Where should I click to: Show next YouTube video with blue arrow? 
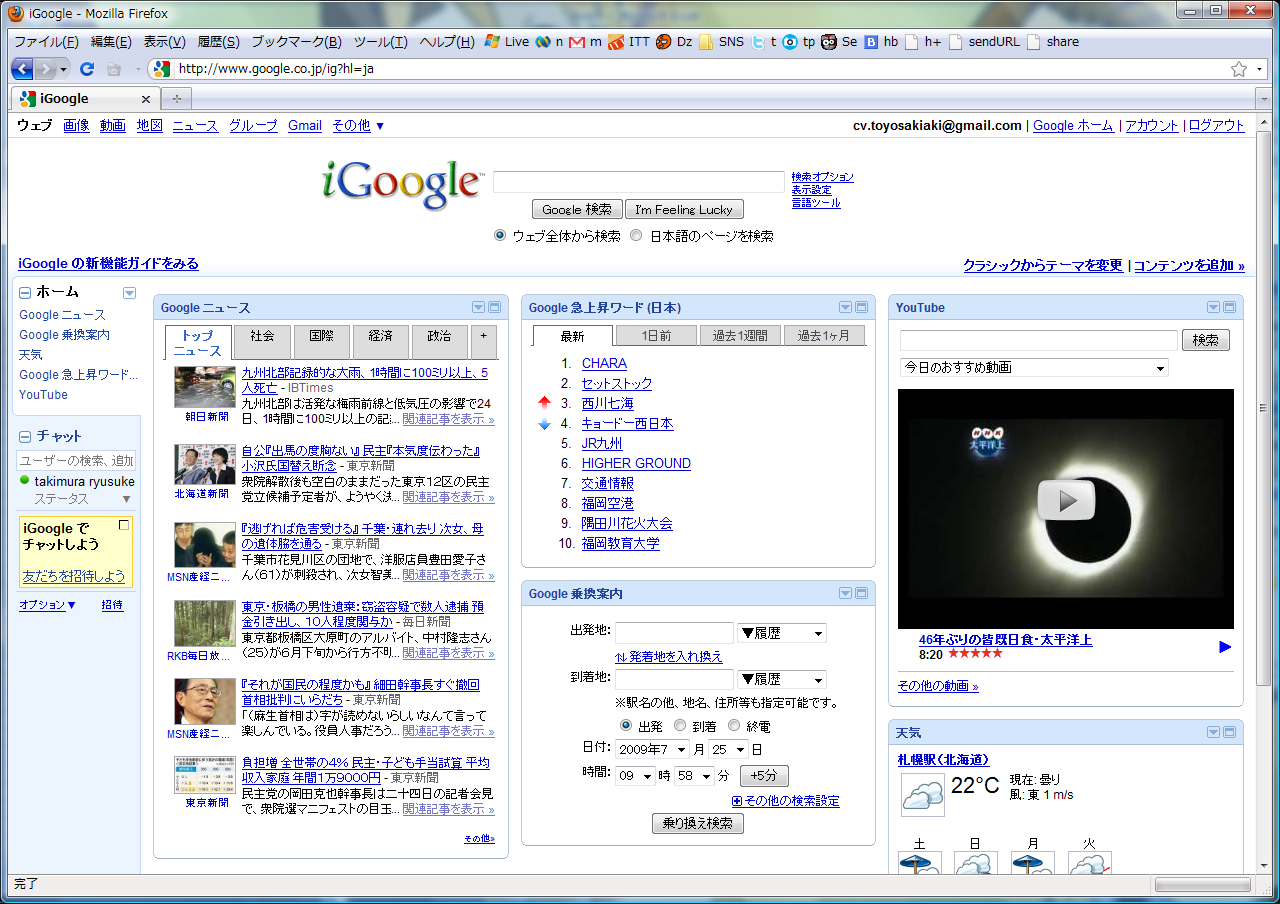tap(1225, 647)
